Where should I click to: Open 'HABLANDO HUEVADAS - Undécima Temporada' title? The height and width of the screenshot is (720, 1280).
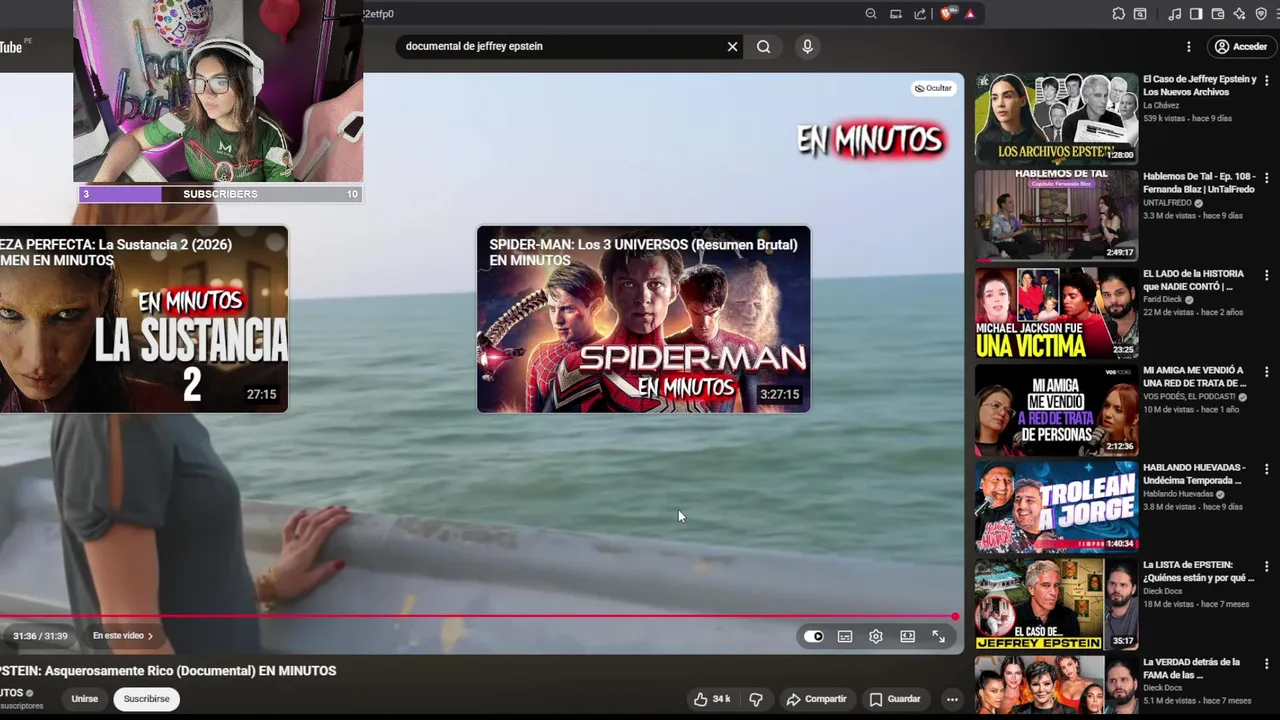(1194, 474)
